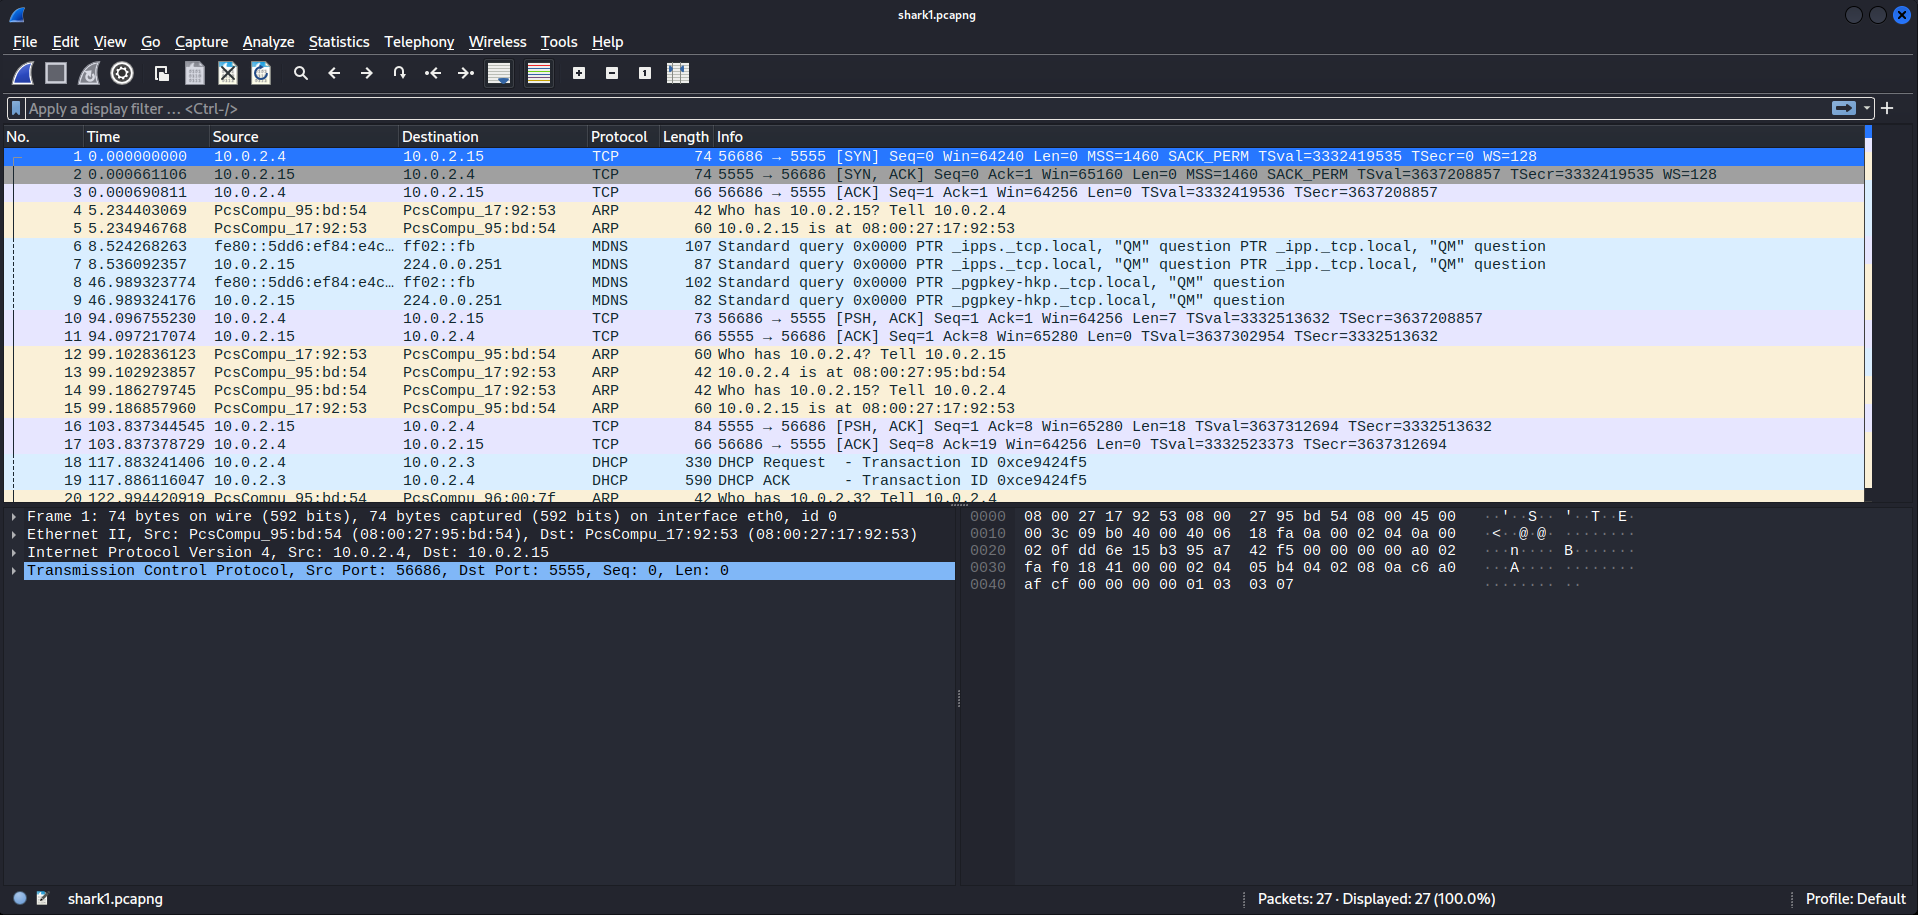The image size is (1918, 915).
Task: Open the recent display filters dropdown
Action: click(1866, 108)
